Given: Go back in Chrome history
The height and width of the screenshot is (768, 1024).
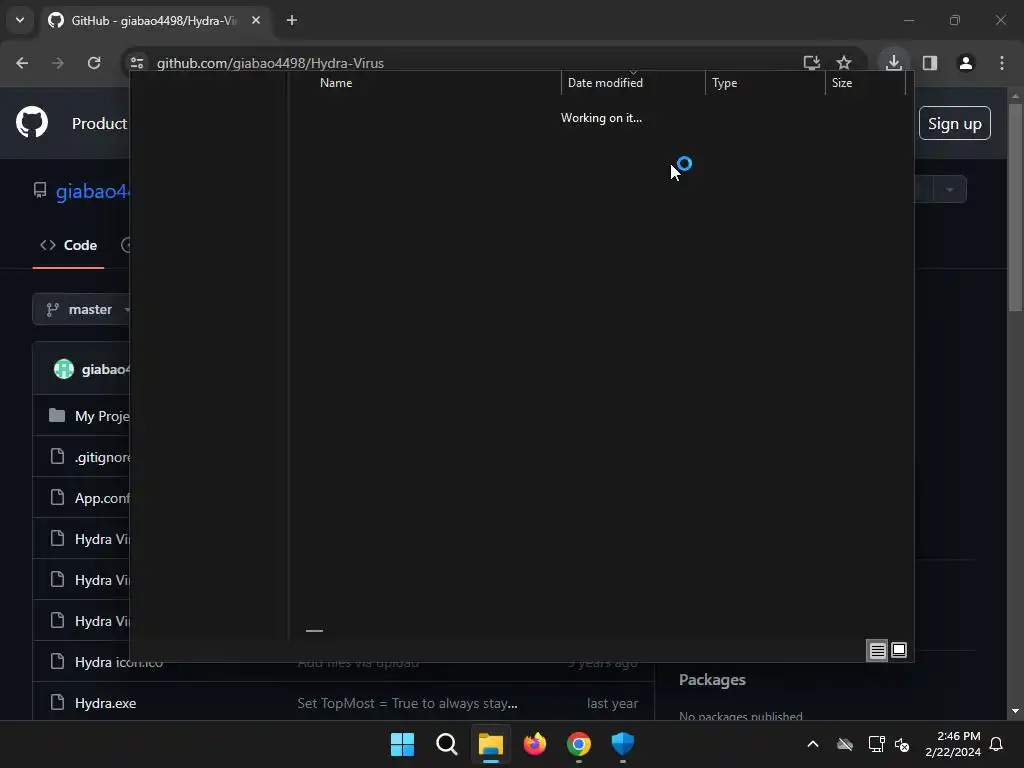Looking at the screenshot, I should click(x=22, y=63).
